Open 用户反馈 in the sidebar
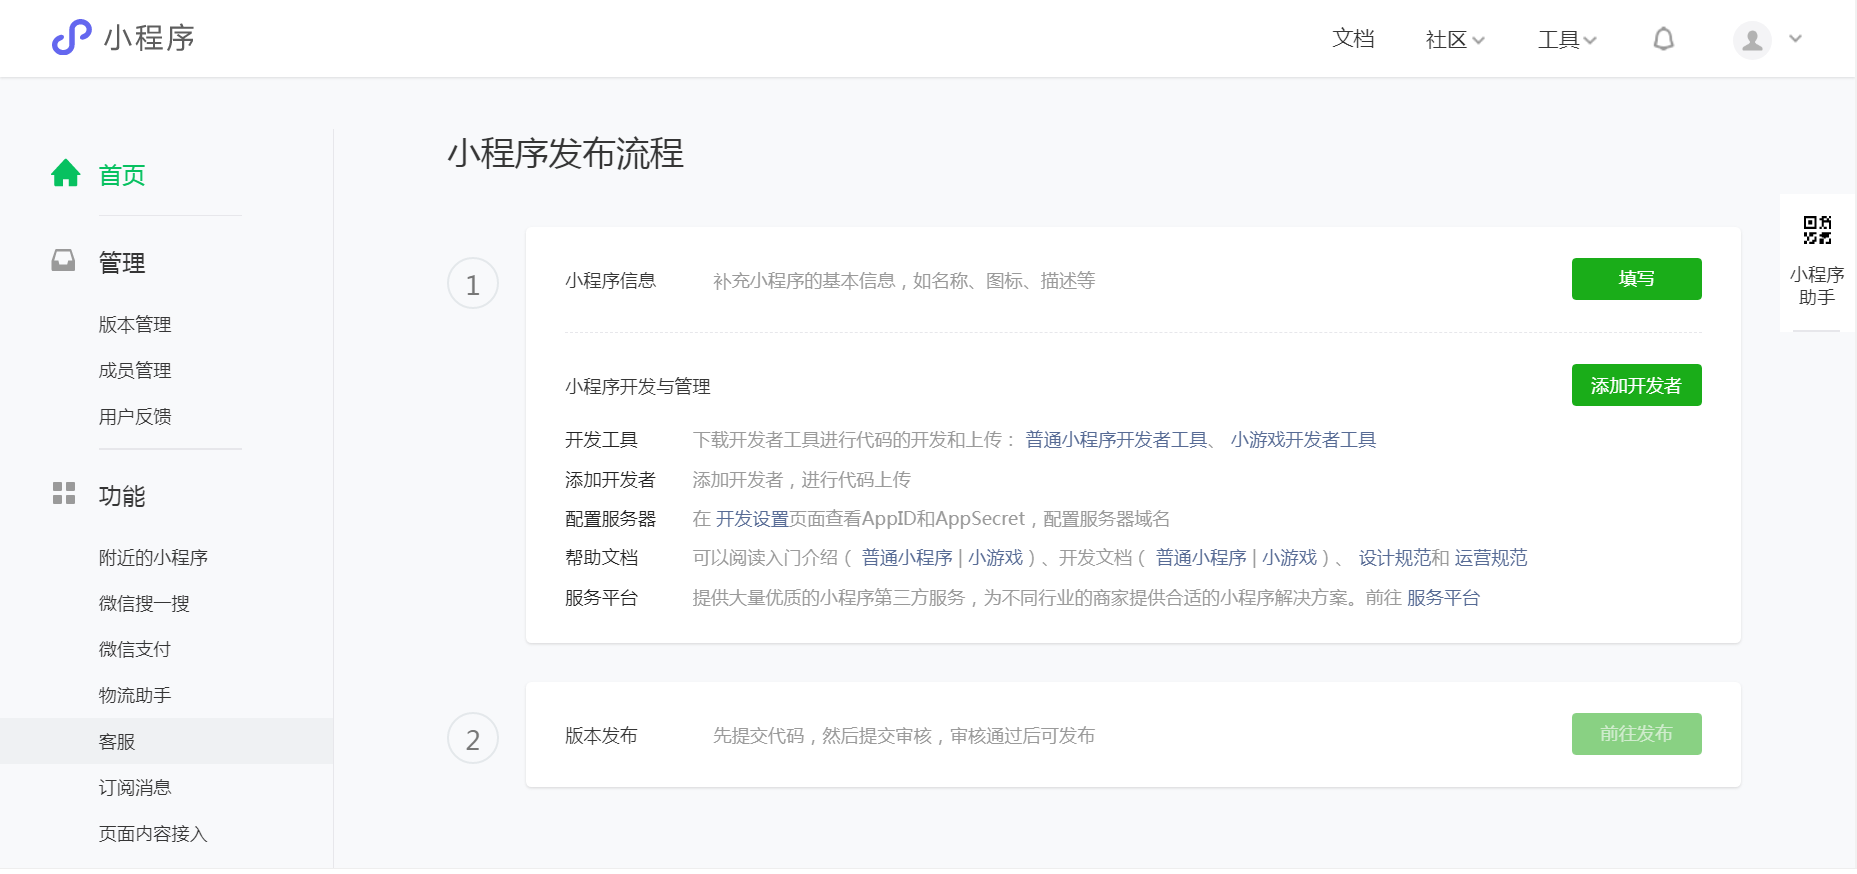This screenshot has width=1857, height=874. tap(135, 417)
